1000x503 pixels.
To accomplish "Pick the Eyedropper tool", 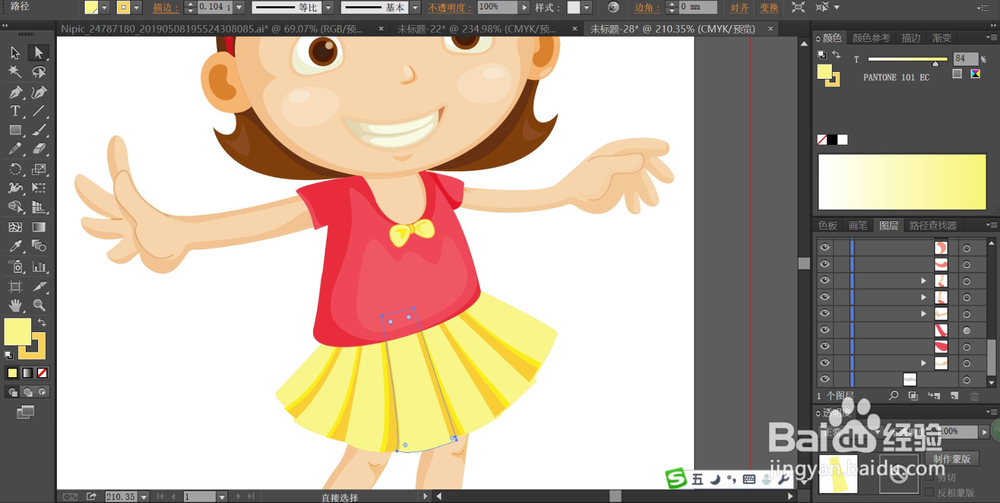I will coord(15,246).
